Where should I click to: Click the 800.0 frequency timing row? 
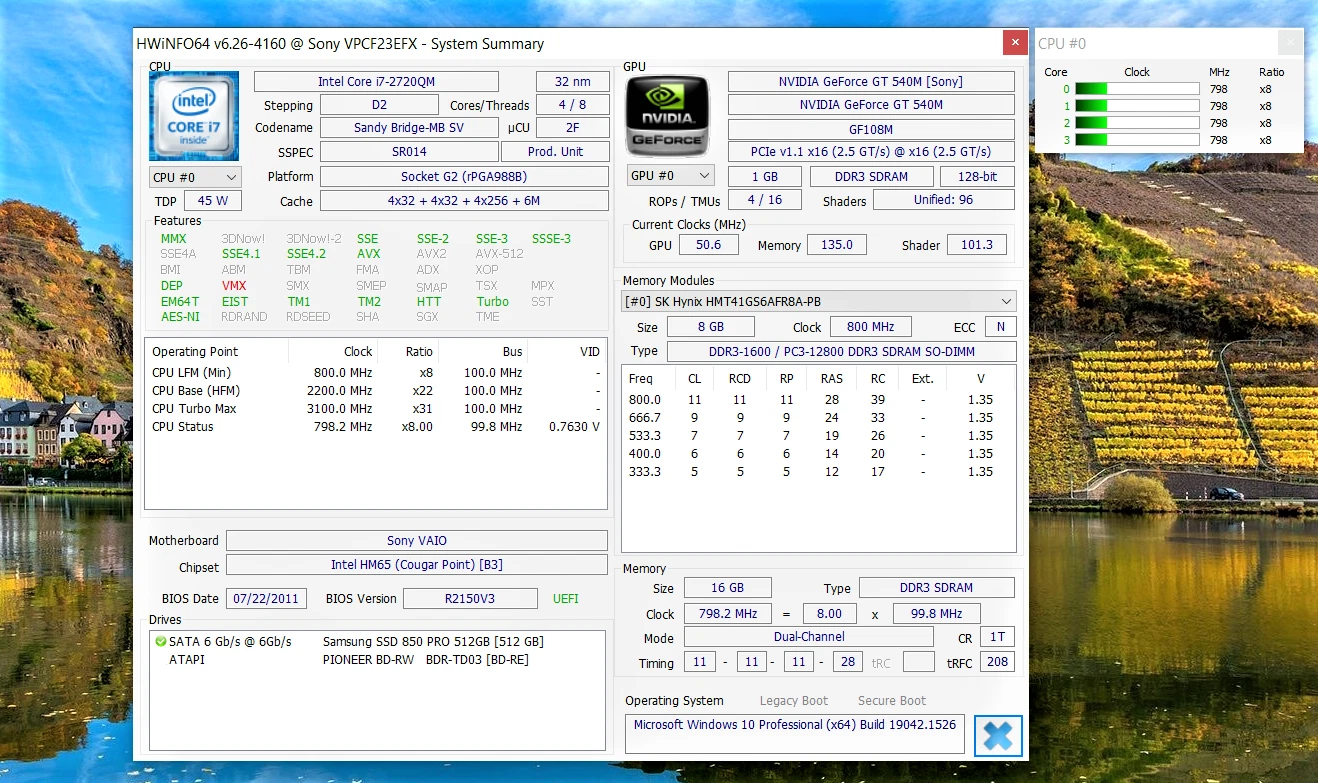[818, 400]
